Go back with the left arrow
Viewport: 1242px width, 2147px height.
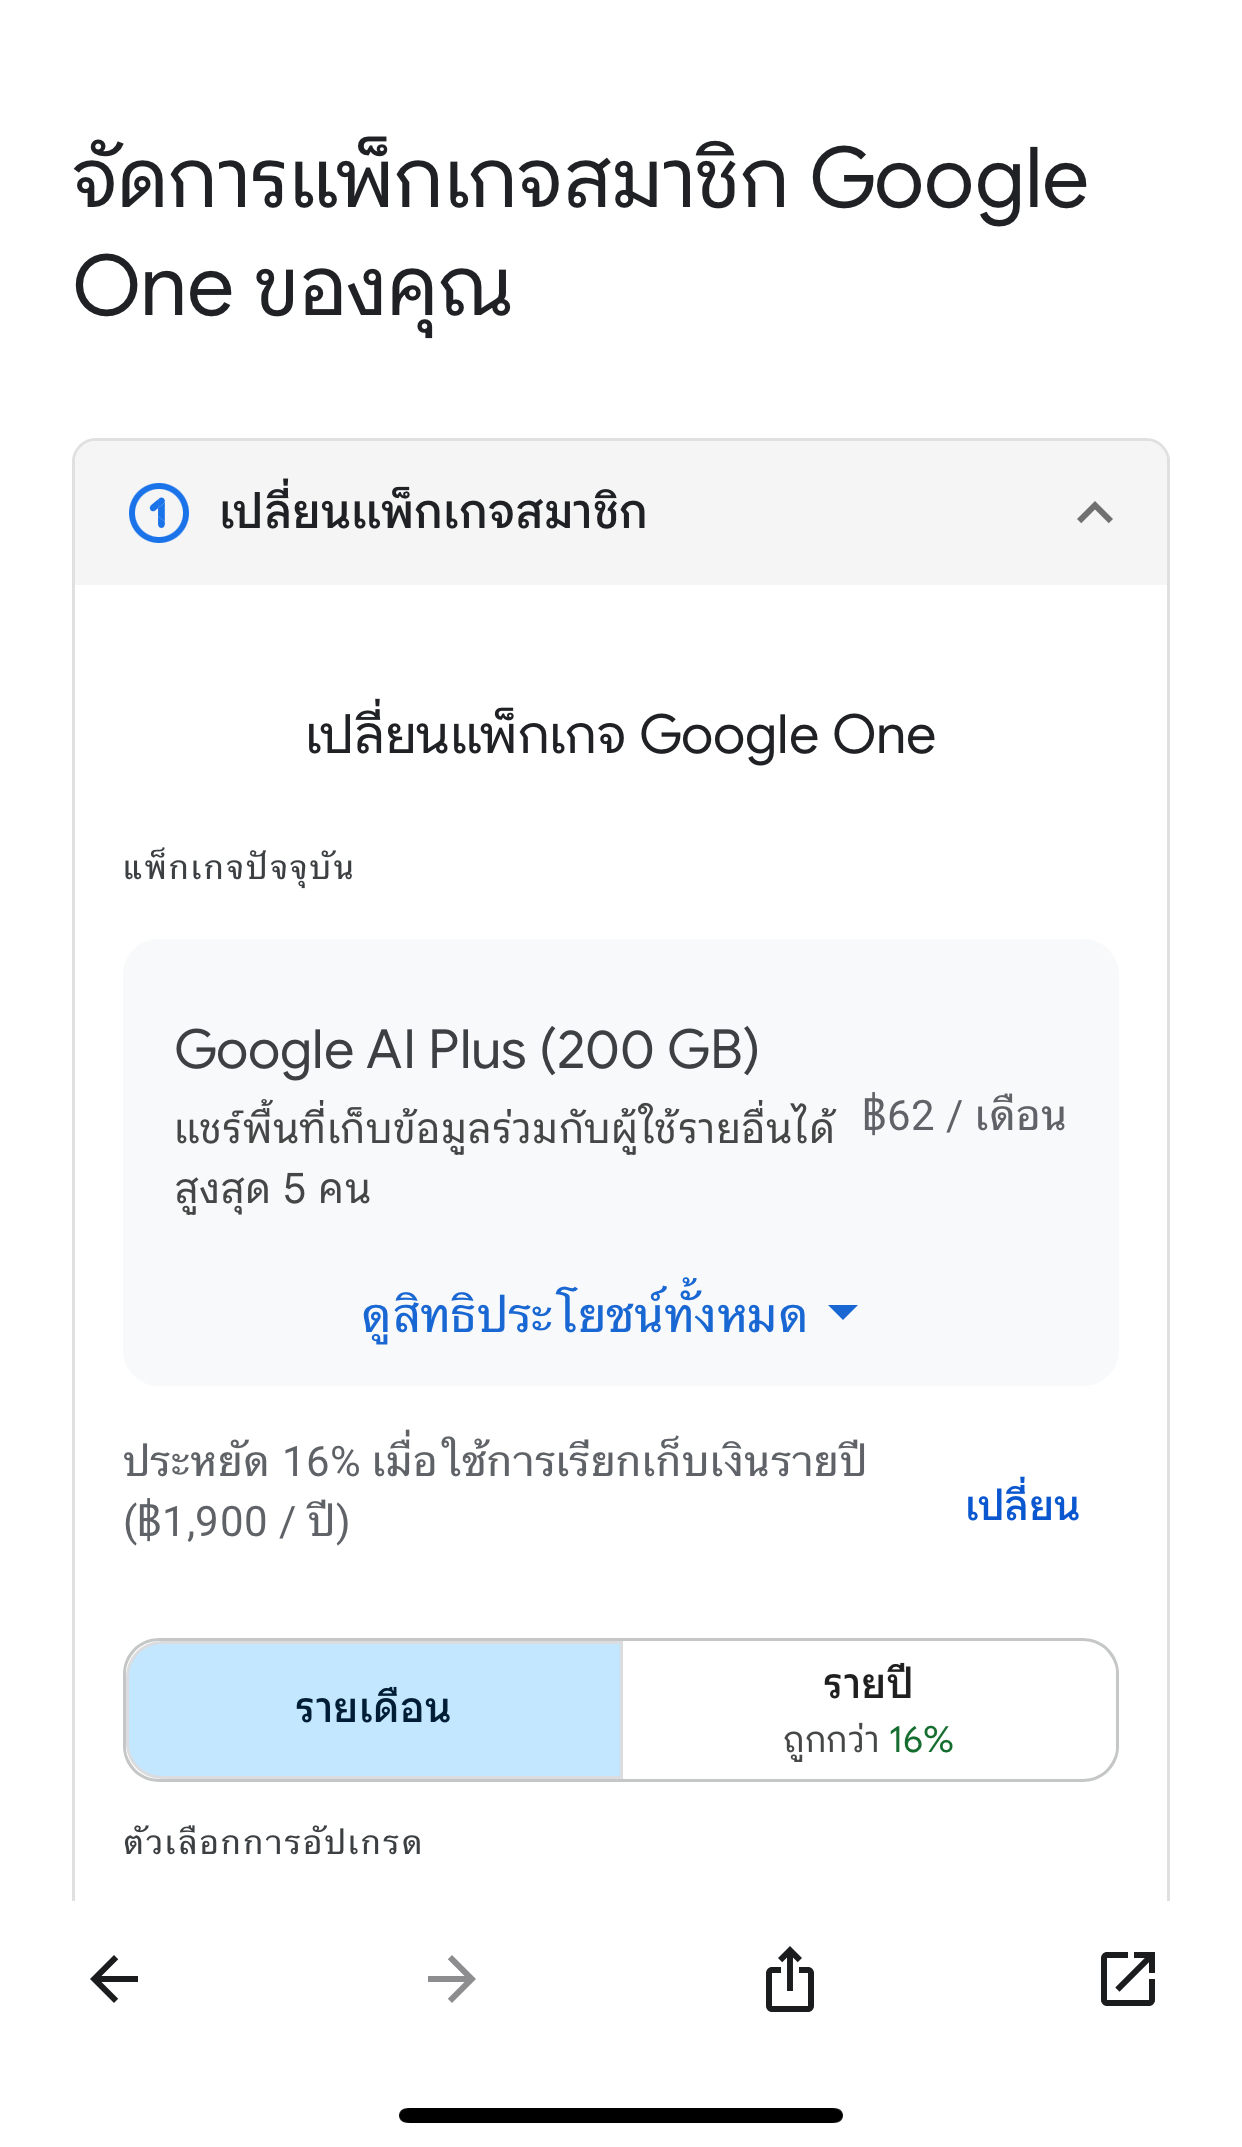point(114,1979)
